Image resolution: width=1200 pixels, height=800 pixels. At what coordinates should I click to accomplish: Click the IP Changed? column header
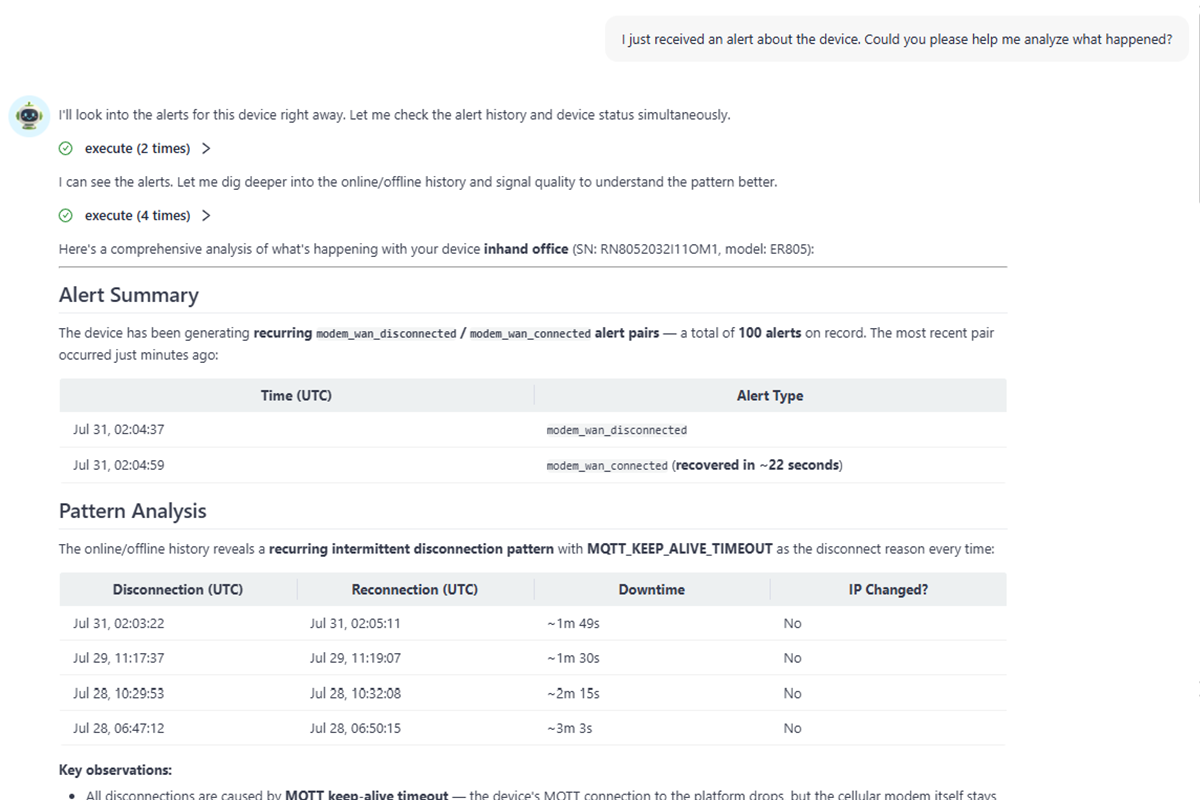pyautogui.click(x=888, y=589)
